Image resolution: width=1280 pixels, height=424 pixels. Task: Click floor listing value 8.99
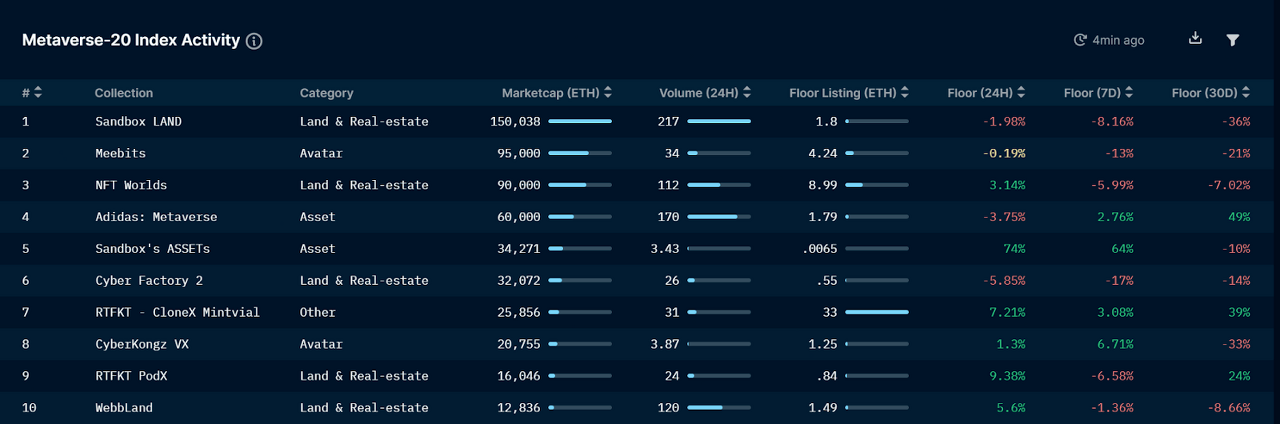[823, 185]
